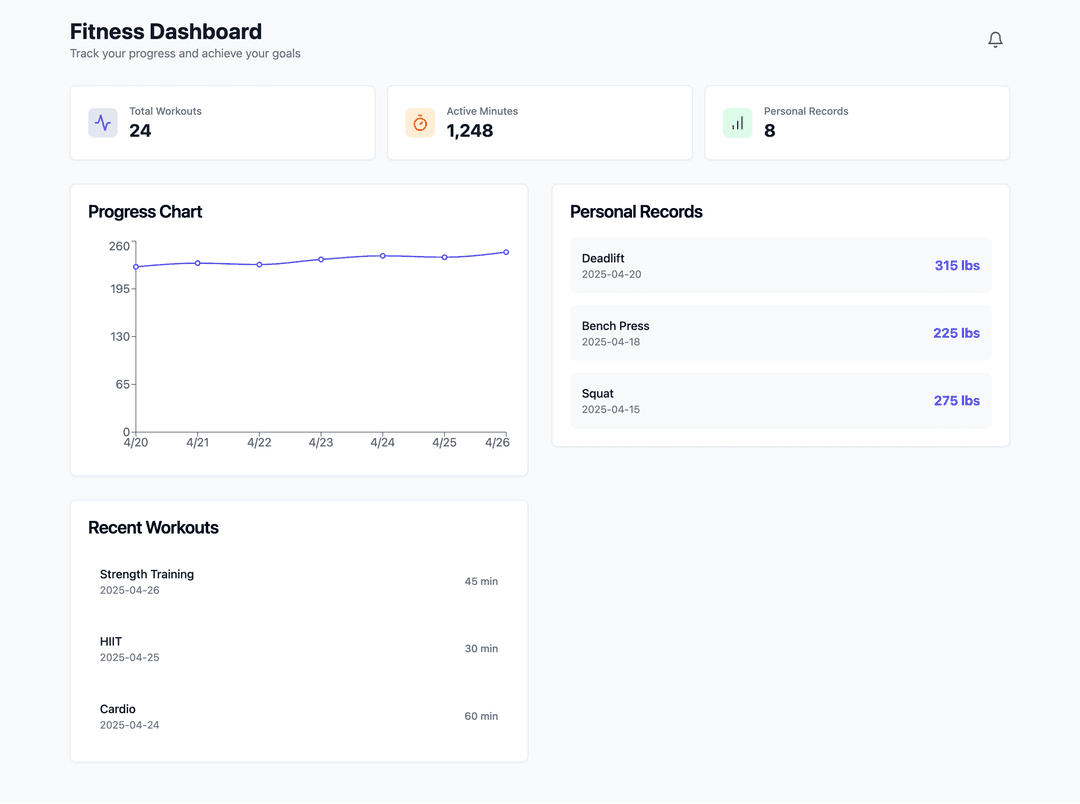The width and height of the screenshot is (1080, 804).
Task: Click the Personal Records bar chart icon
Action: pyautogui.click(x=737, y=123)
